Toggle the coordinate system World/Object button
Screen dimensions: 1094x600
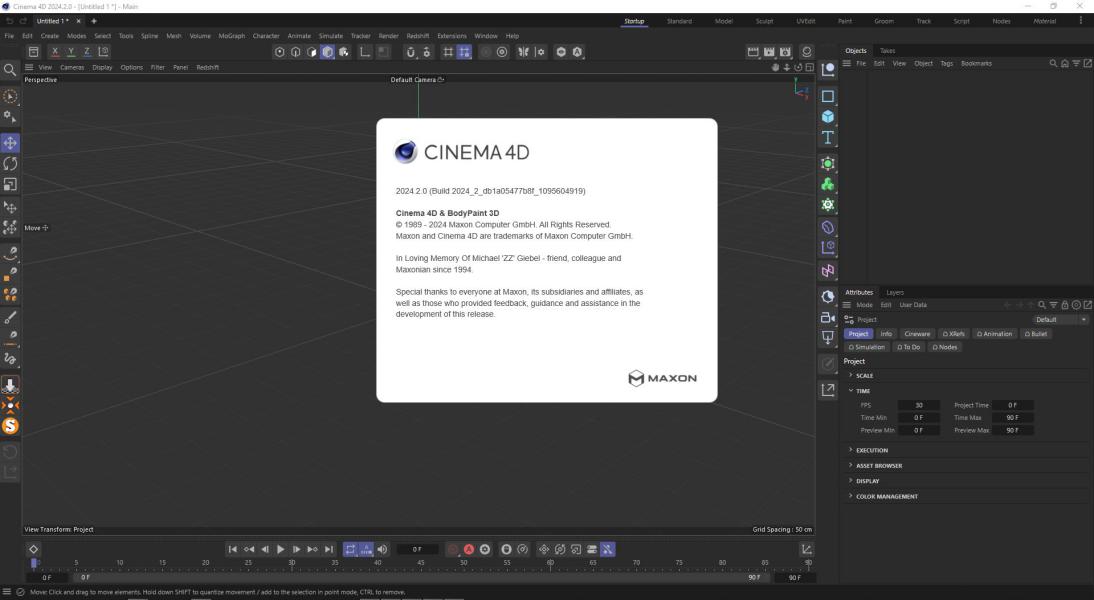pos(103,52)
